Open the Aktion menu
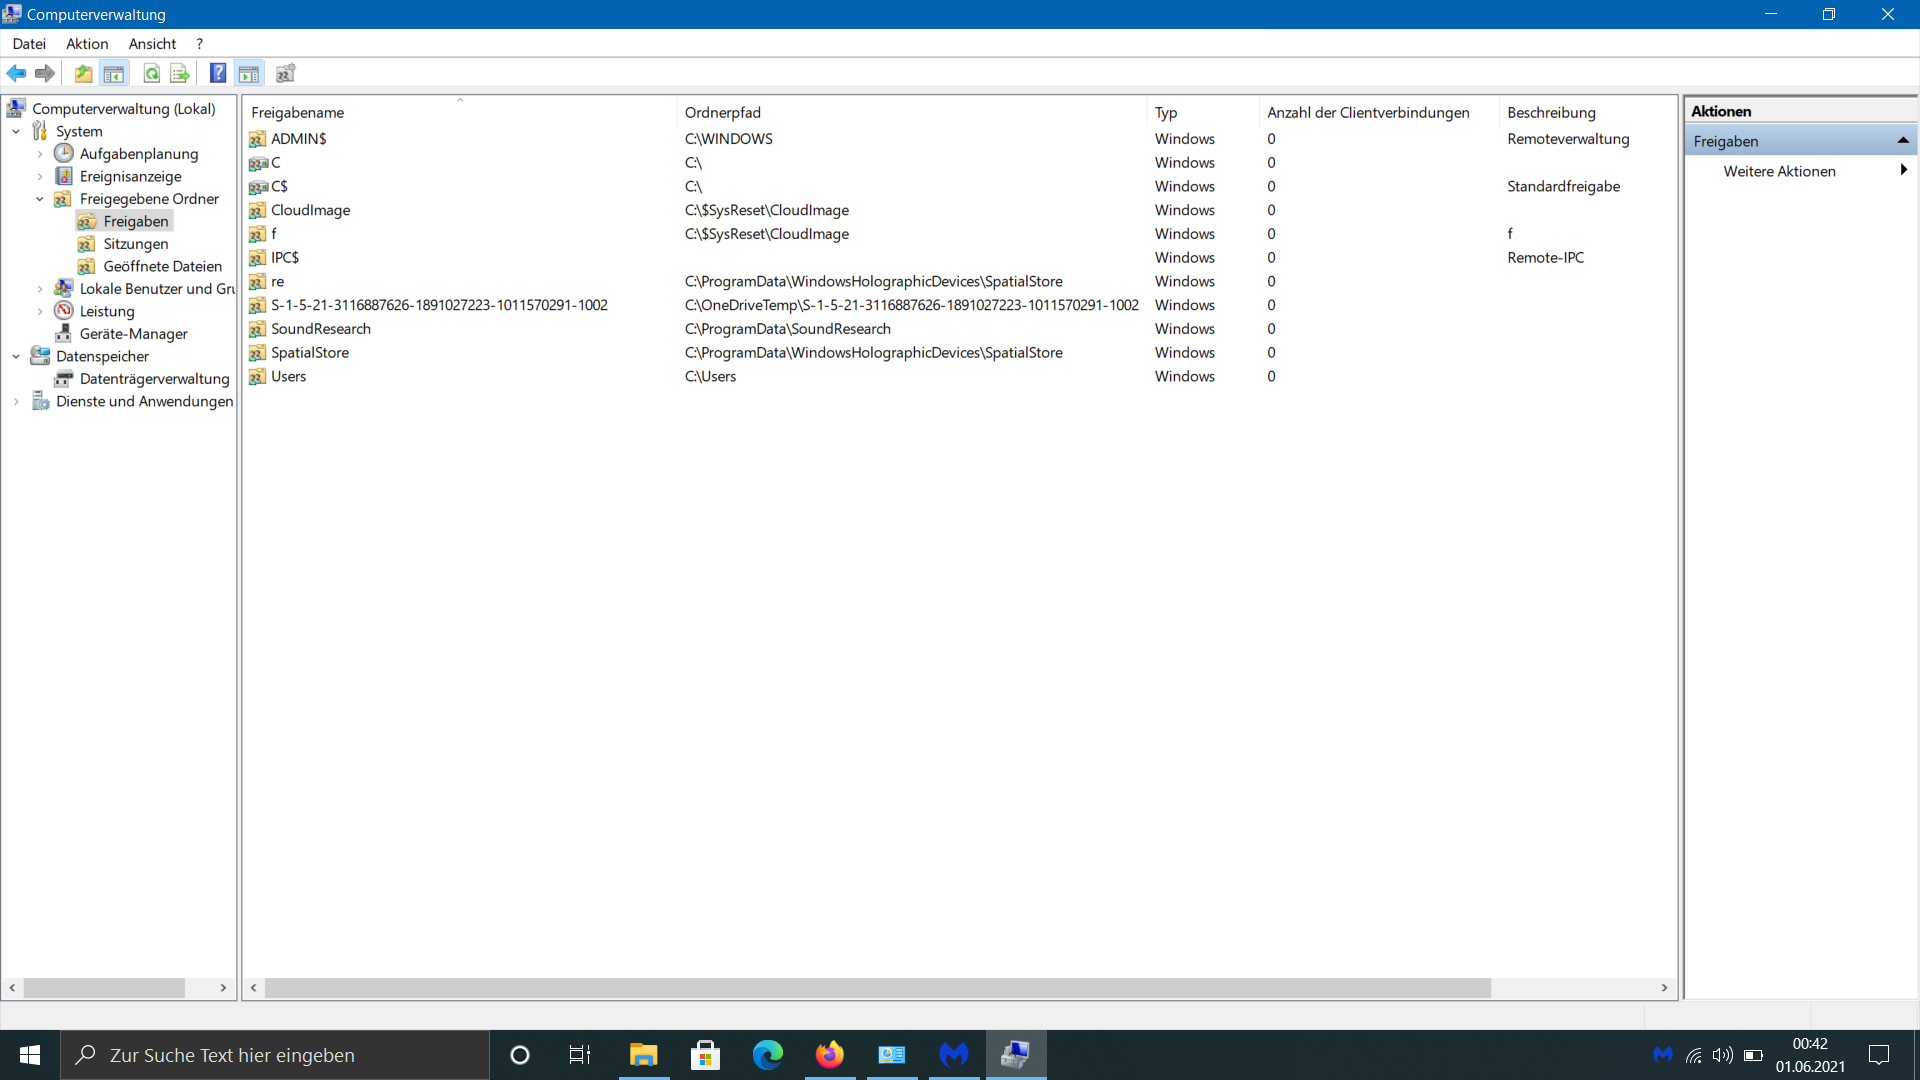Viewport: 1920px width, 1080px height. click(87, 44)
